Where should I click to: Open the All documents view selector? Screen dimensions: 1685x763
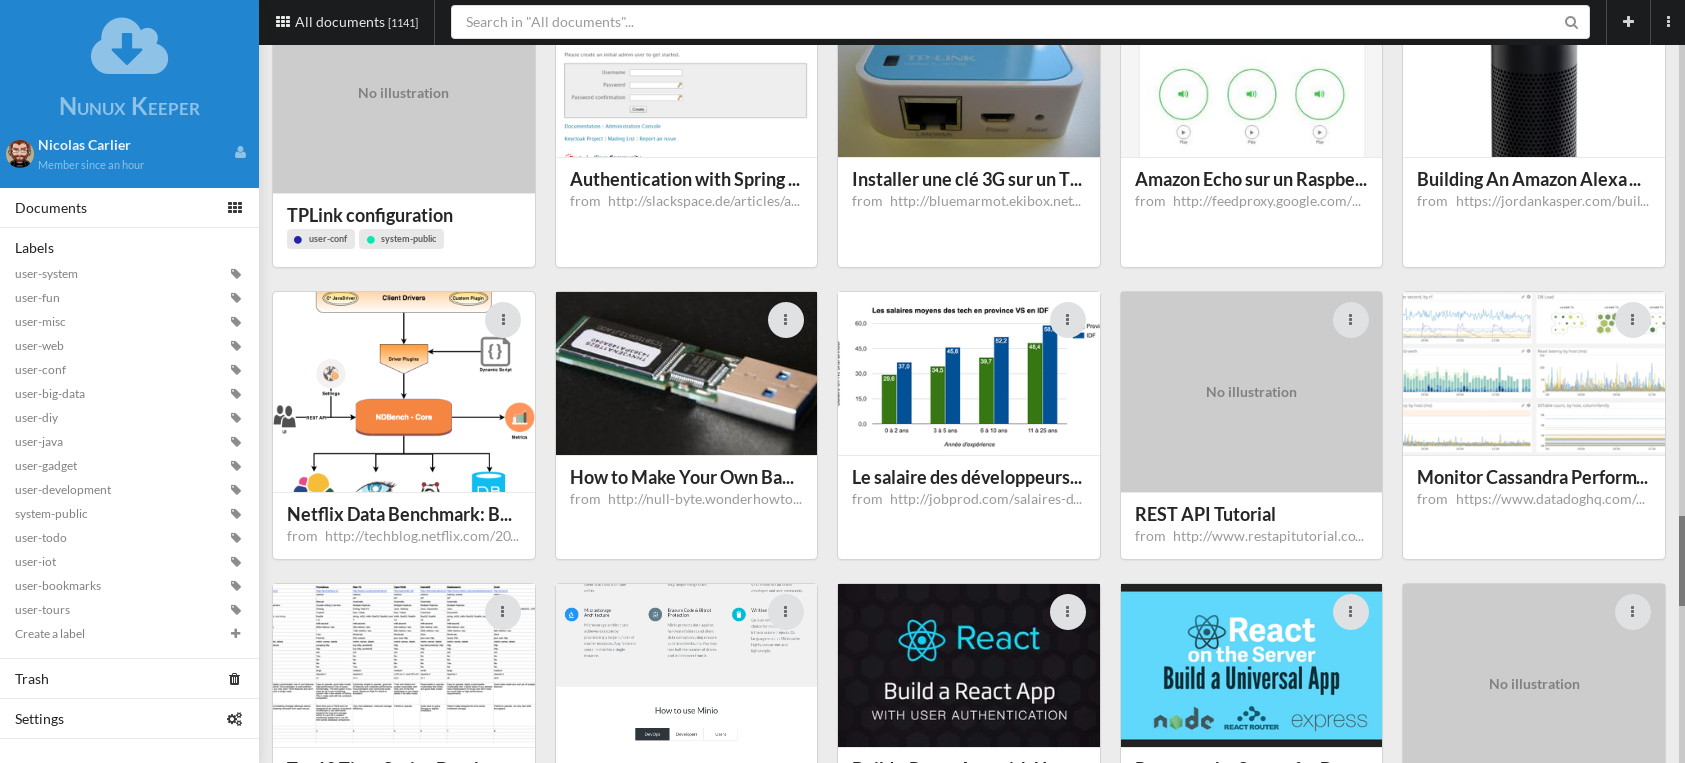pos(347,22)
